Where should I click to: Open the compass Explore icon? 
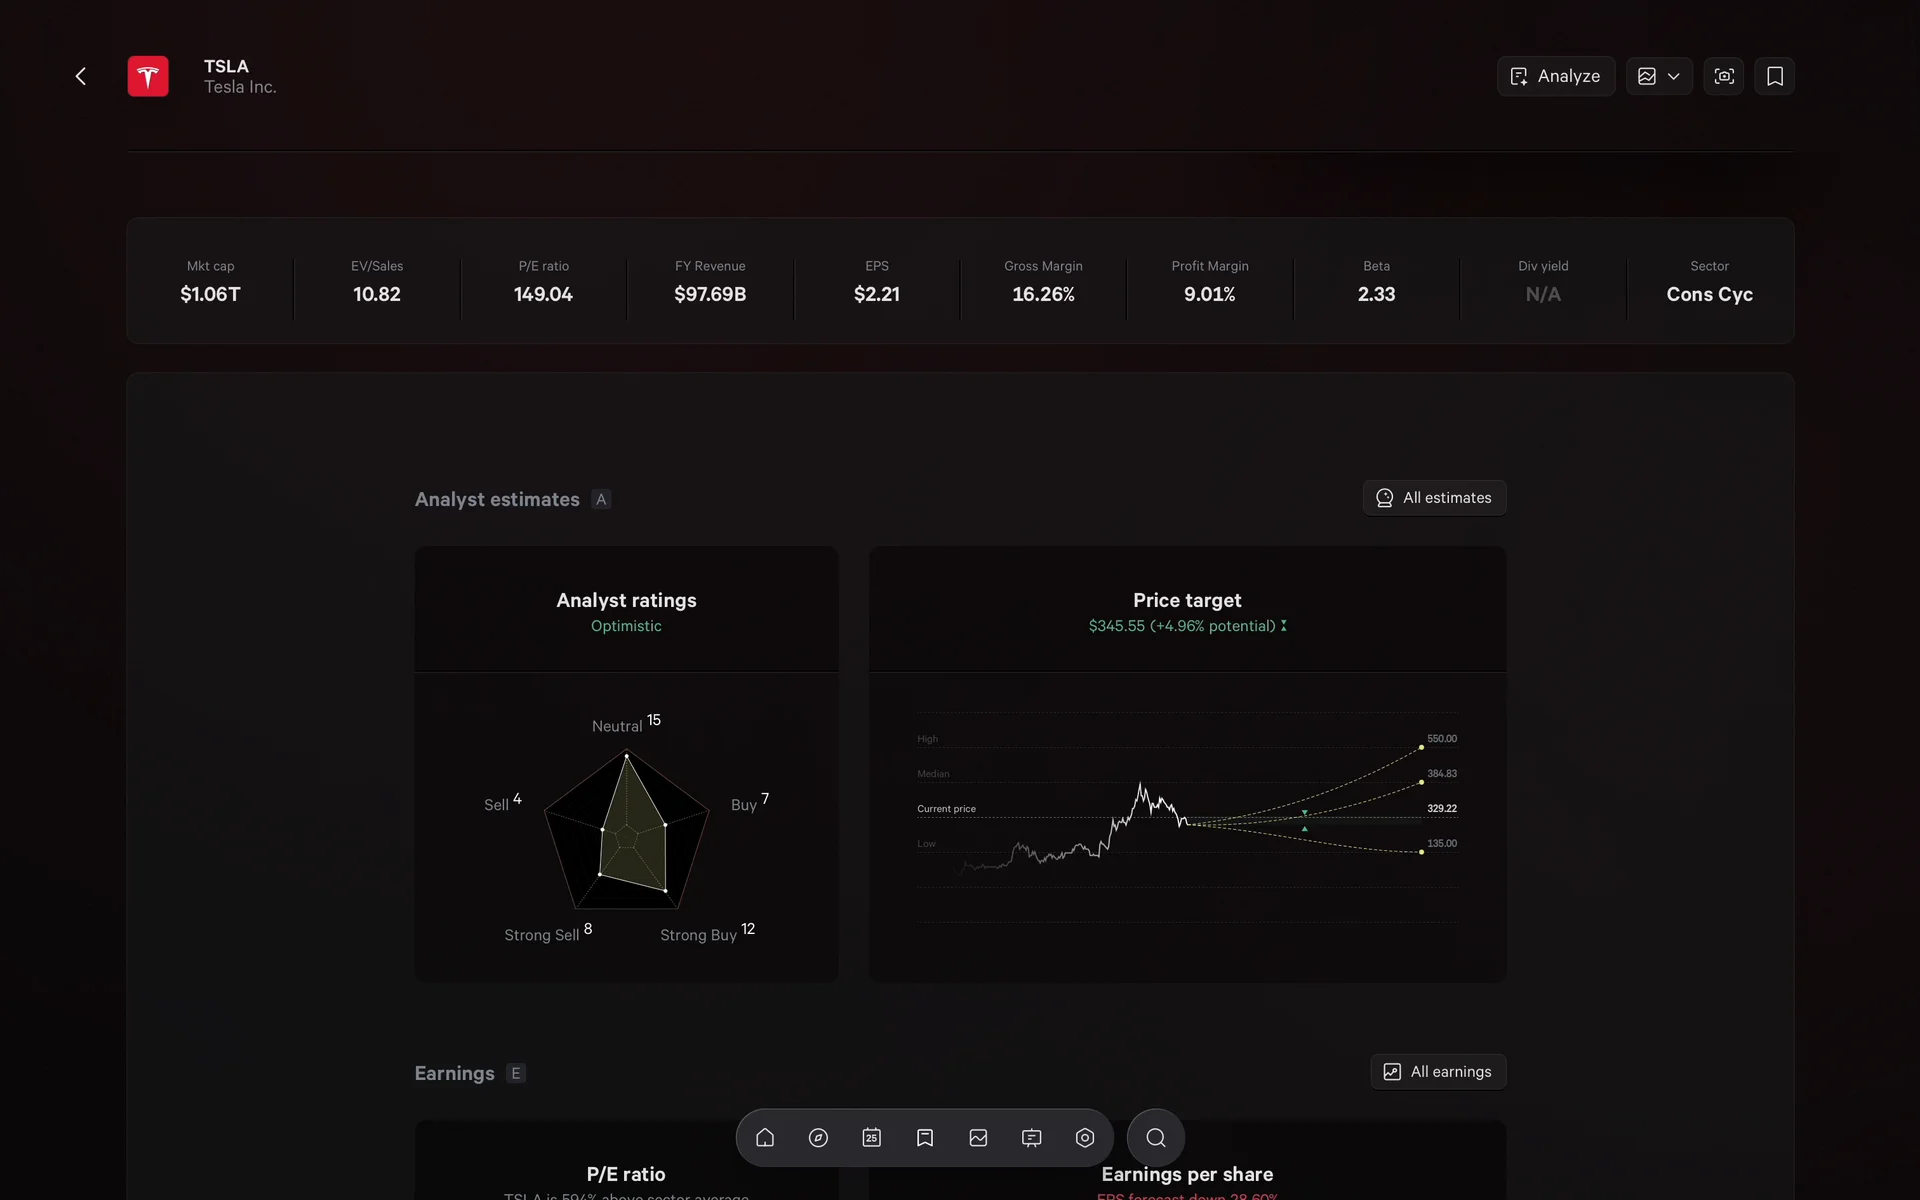pos(818,1138)
